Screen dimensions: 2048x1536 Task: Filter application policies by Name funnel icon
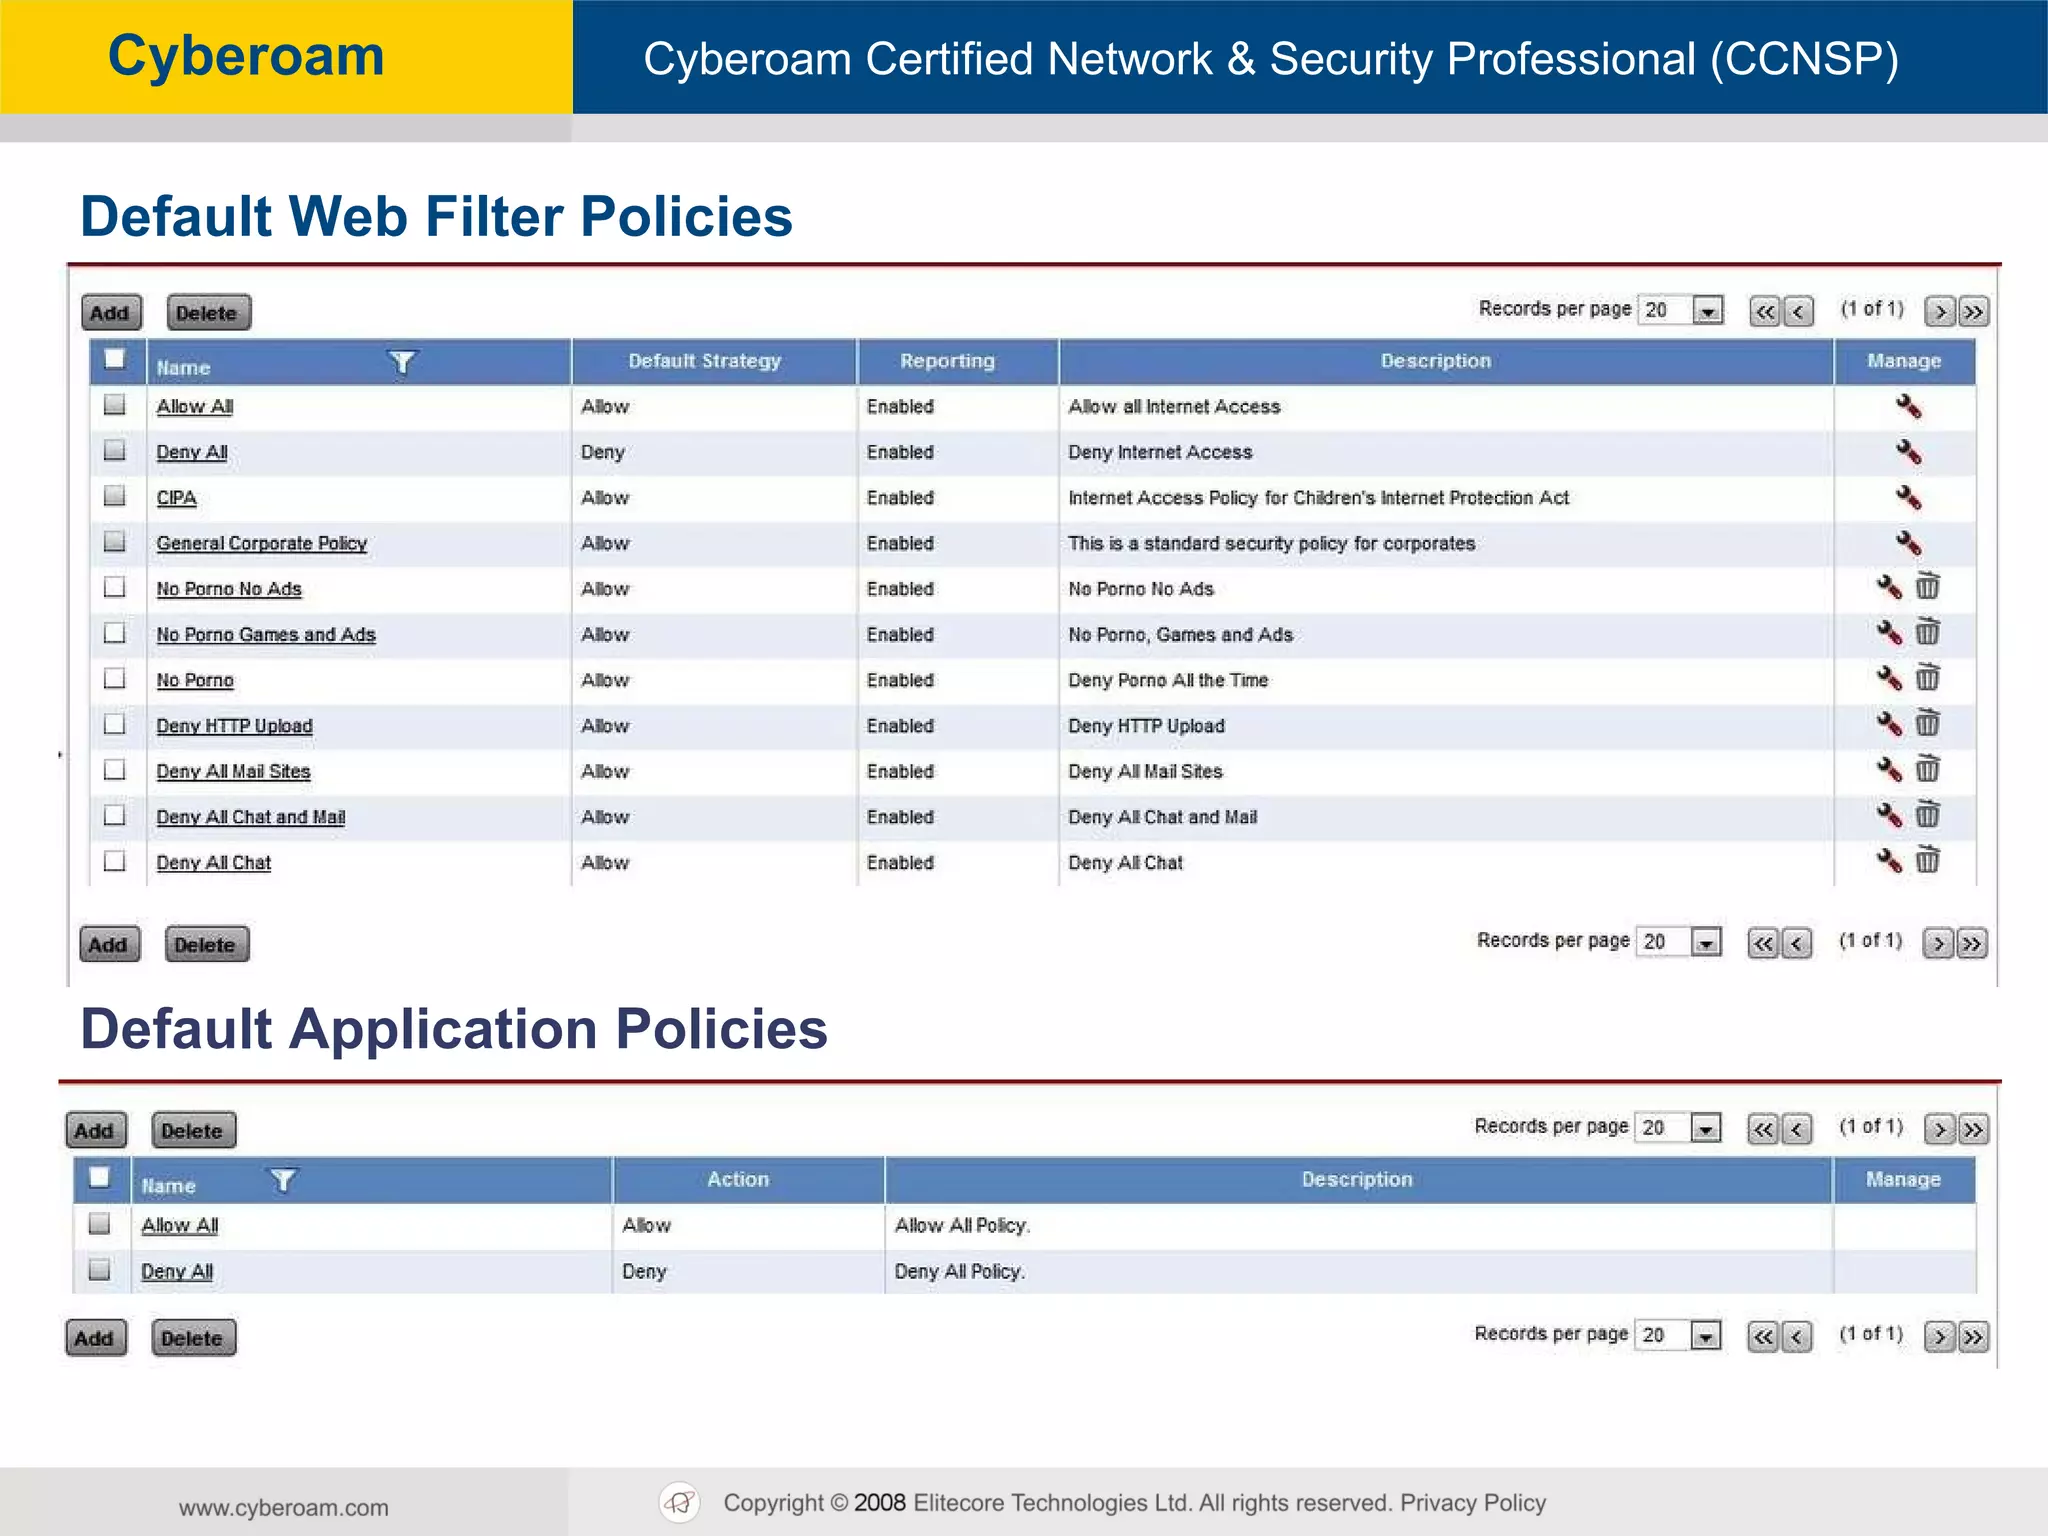[284, 1181]
